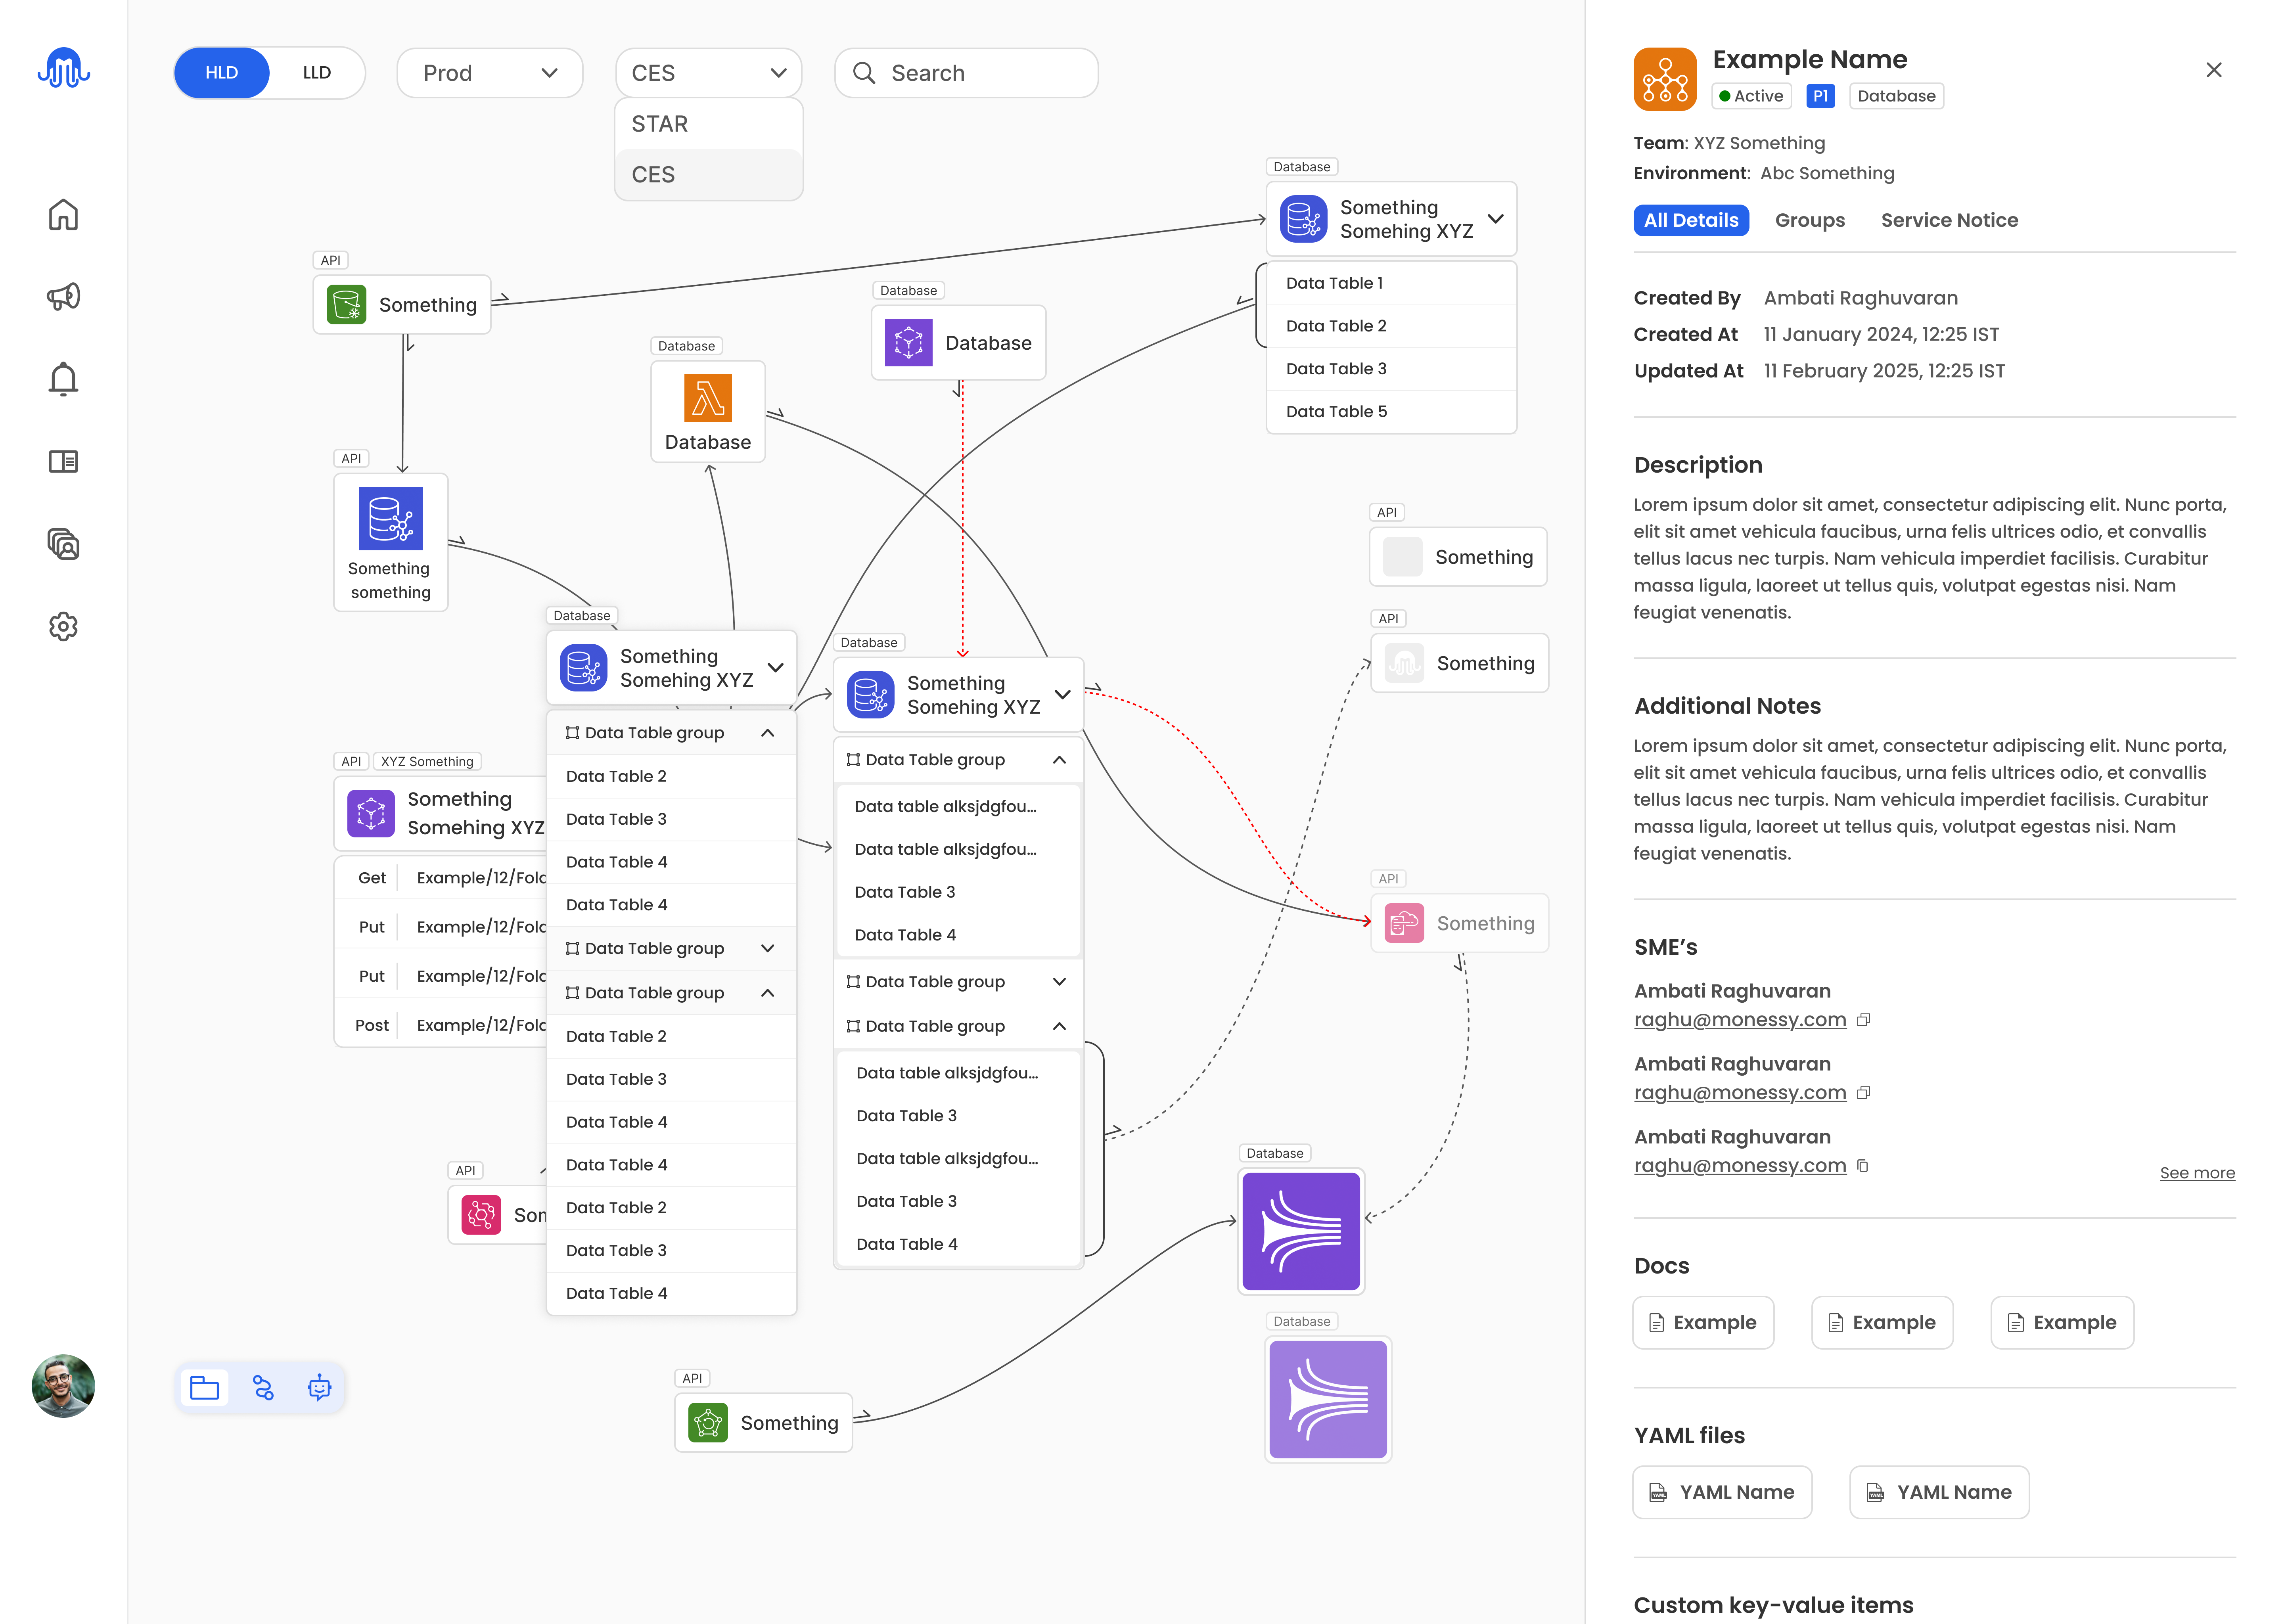Open the CES dropdown selector
The height and width of the screenshot is (1624, 2284).
click(x=709, y=73)
